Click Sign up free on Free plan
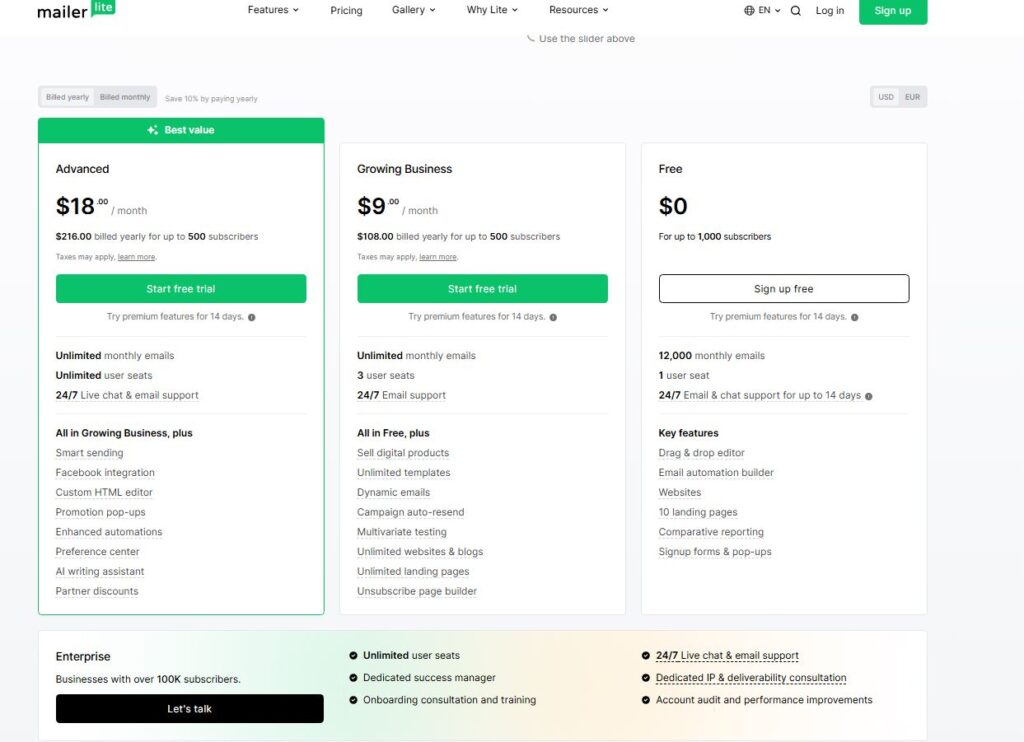This screenshot has width=1024, height=742. click(784, 289)
